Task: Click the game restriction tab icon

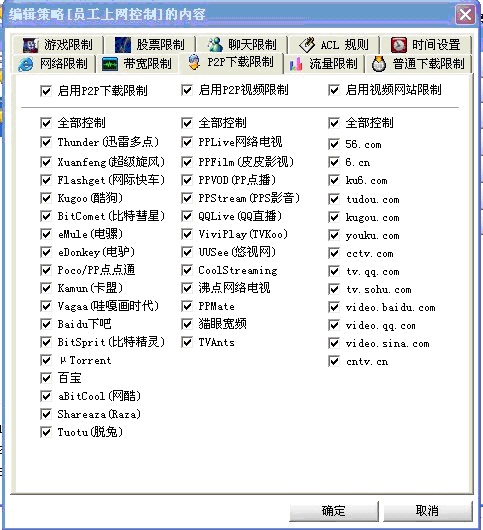Action: tap(30, 45)
